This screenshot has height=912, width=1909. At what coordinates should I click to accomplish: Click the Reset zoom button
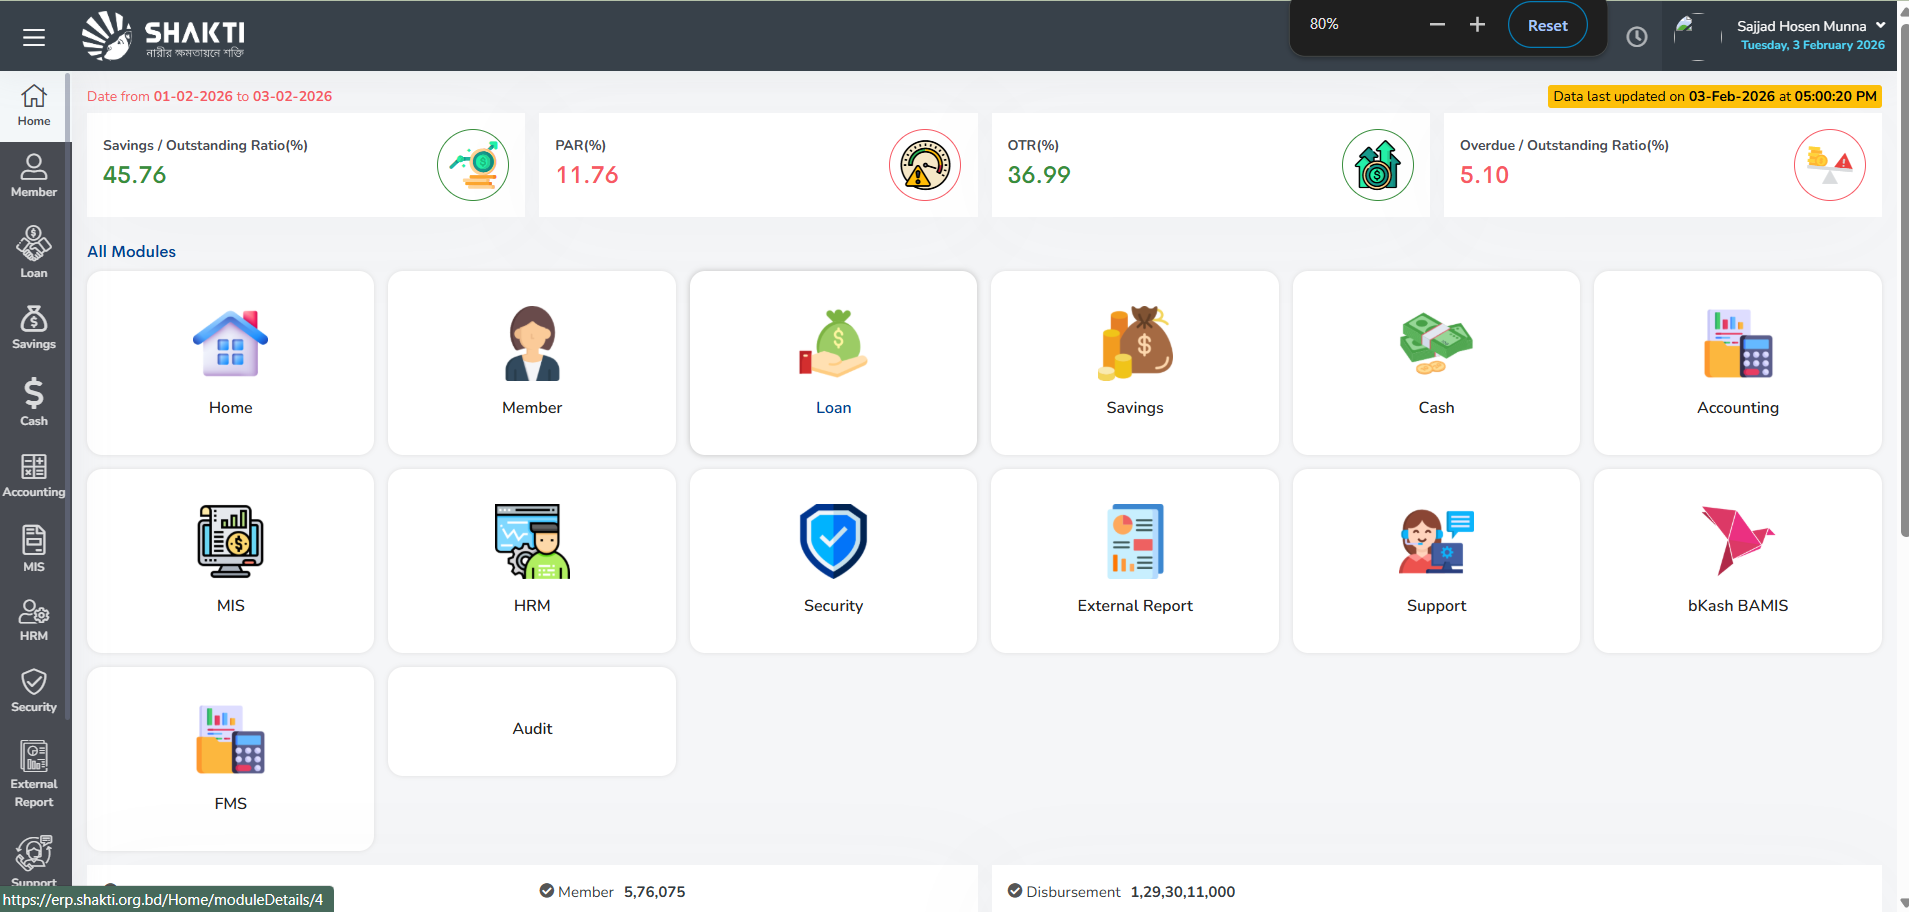1546,24
